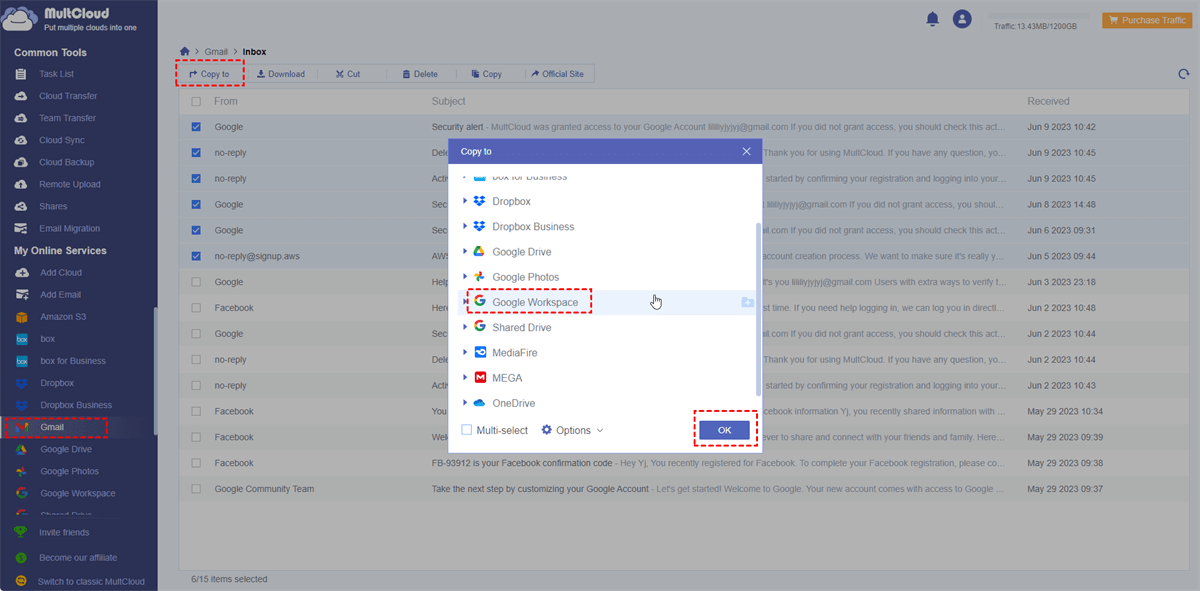This screenshot has height=591, width=1200.
Task: Check the Google Community Team email
Action: point(196,489)
